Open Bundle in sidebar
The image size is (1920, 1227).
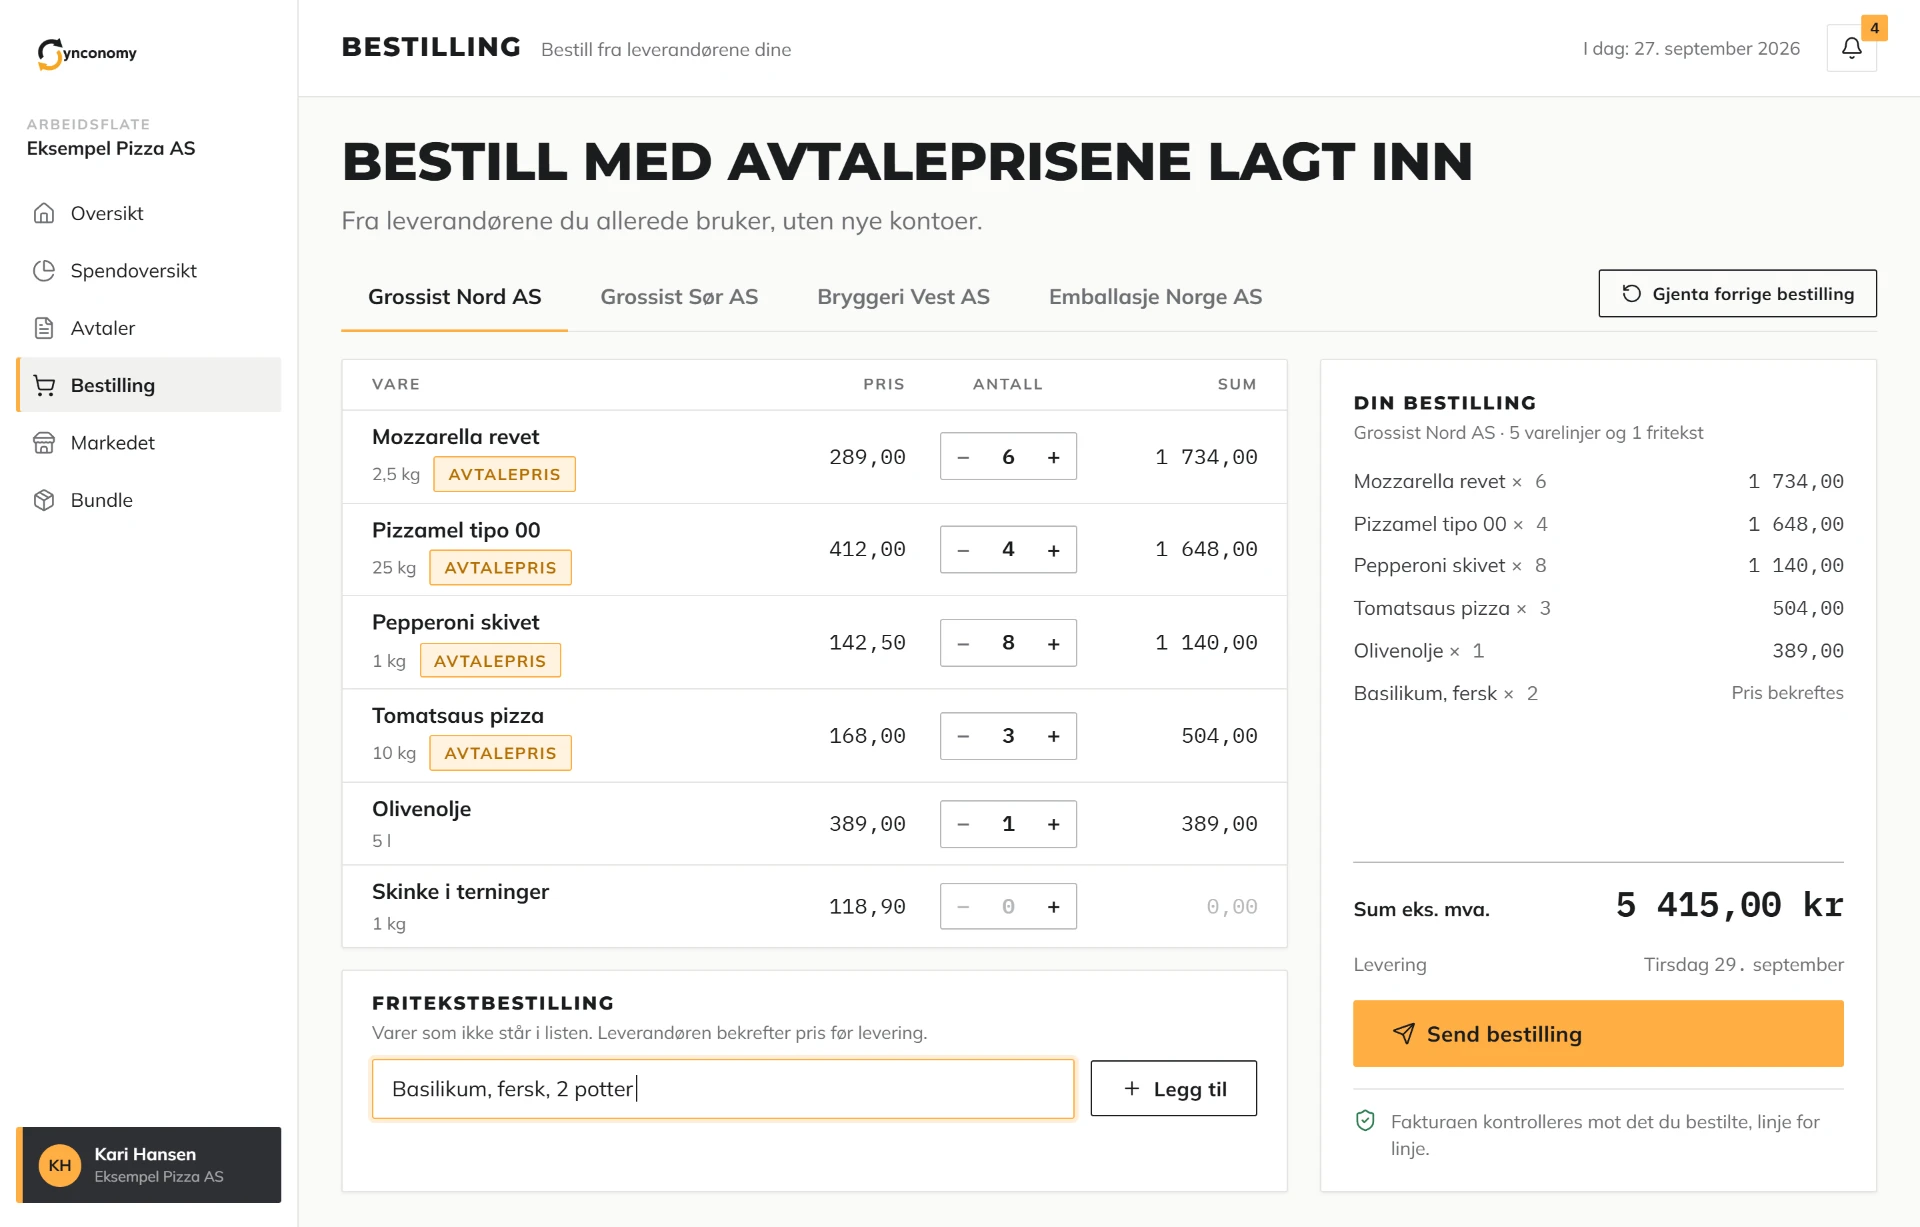148,500
